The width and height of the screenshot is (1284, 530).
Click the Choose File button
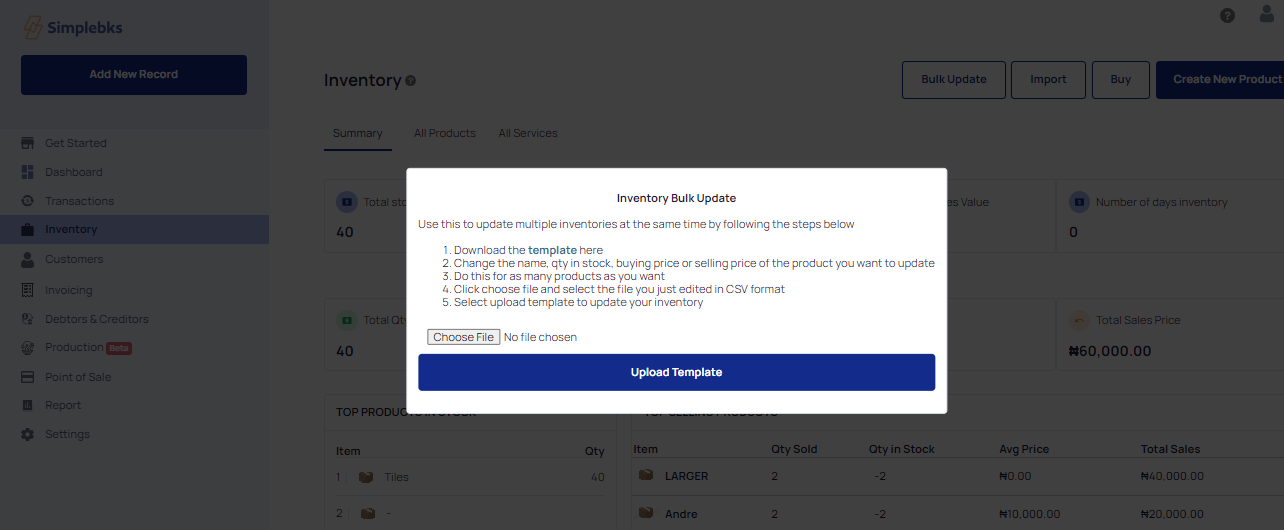[x=463, y=337]
